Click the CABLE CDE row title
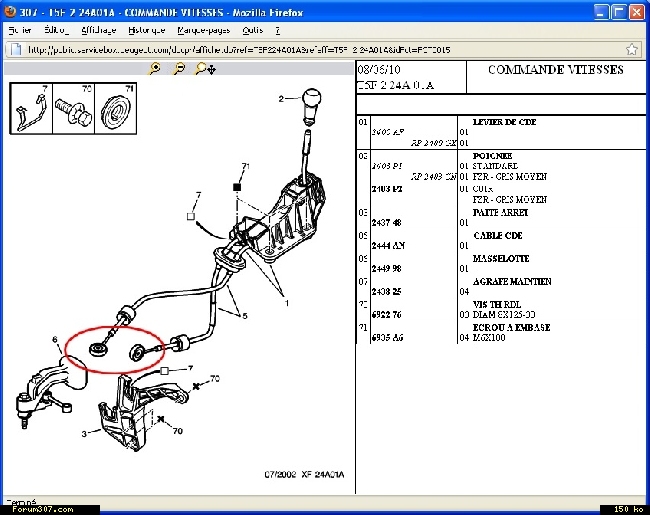Image resolution: width=650 pixels, height=515 pixels. (x=497, y=236)
